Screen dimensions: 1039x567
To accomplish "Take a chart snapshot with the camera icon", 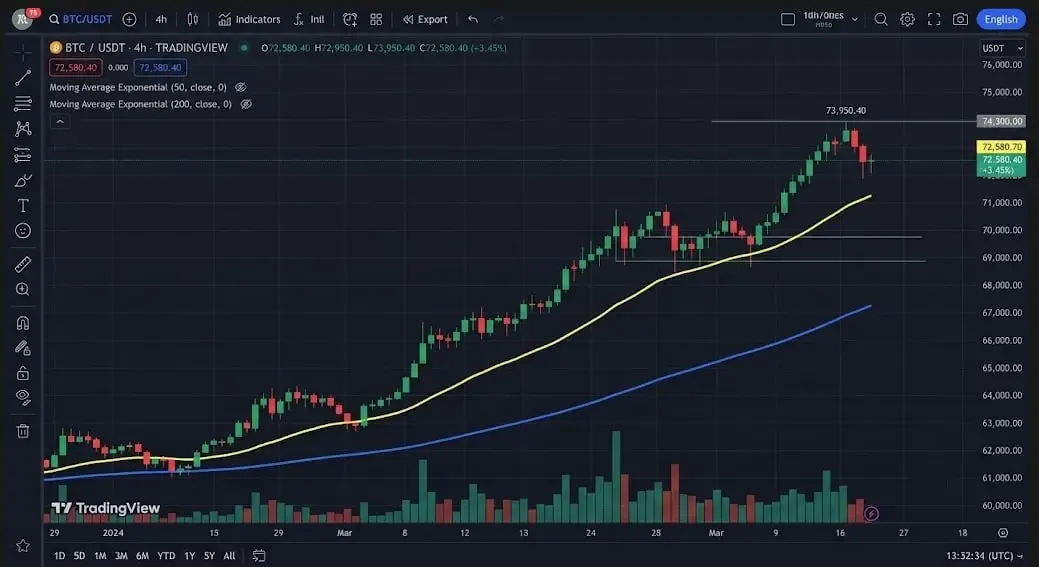I will point(960,19).
